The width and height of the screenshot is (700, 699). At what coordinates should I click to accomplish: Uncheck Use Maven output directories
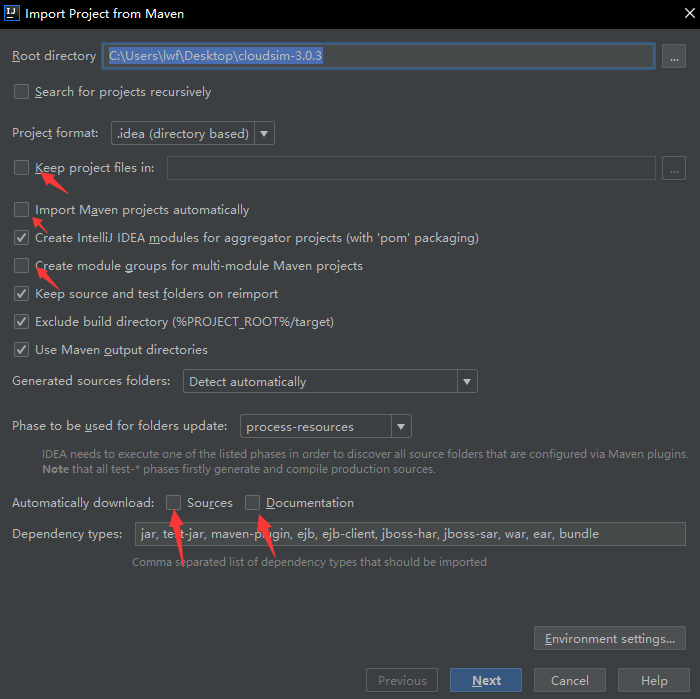(21, 350)
